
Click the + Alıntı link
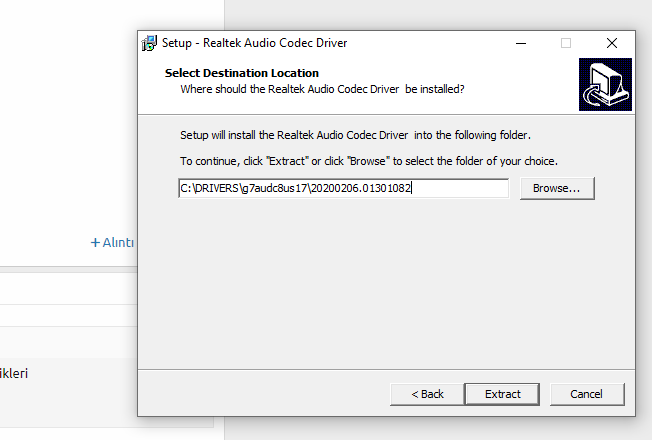[113, 242]
